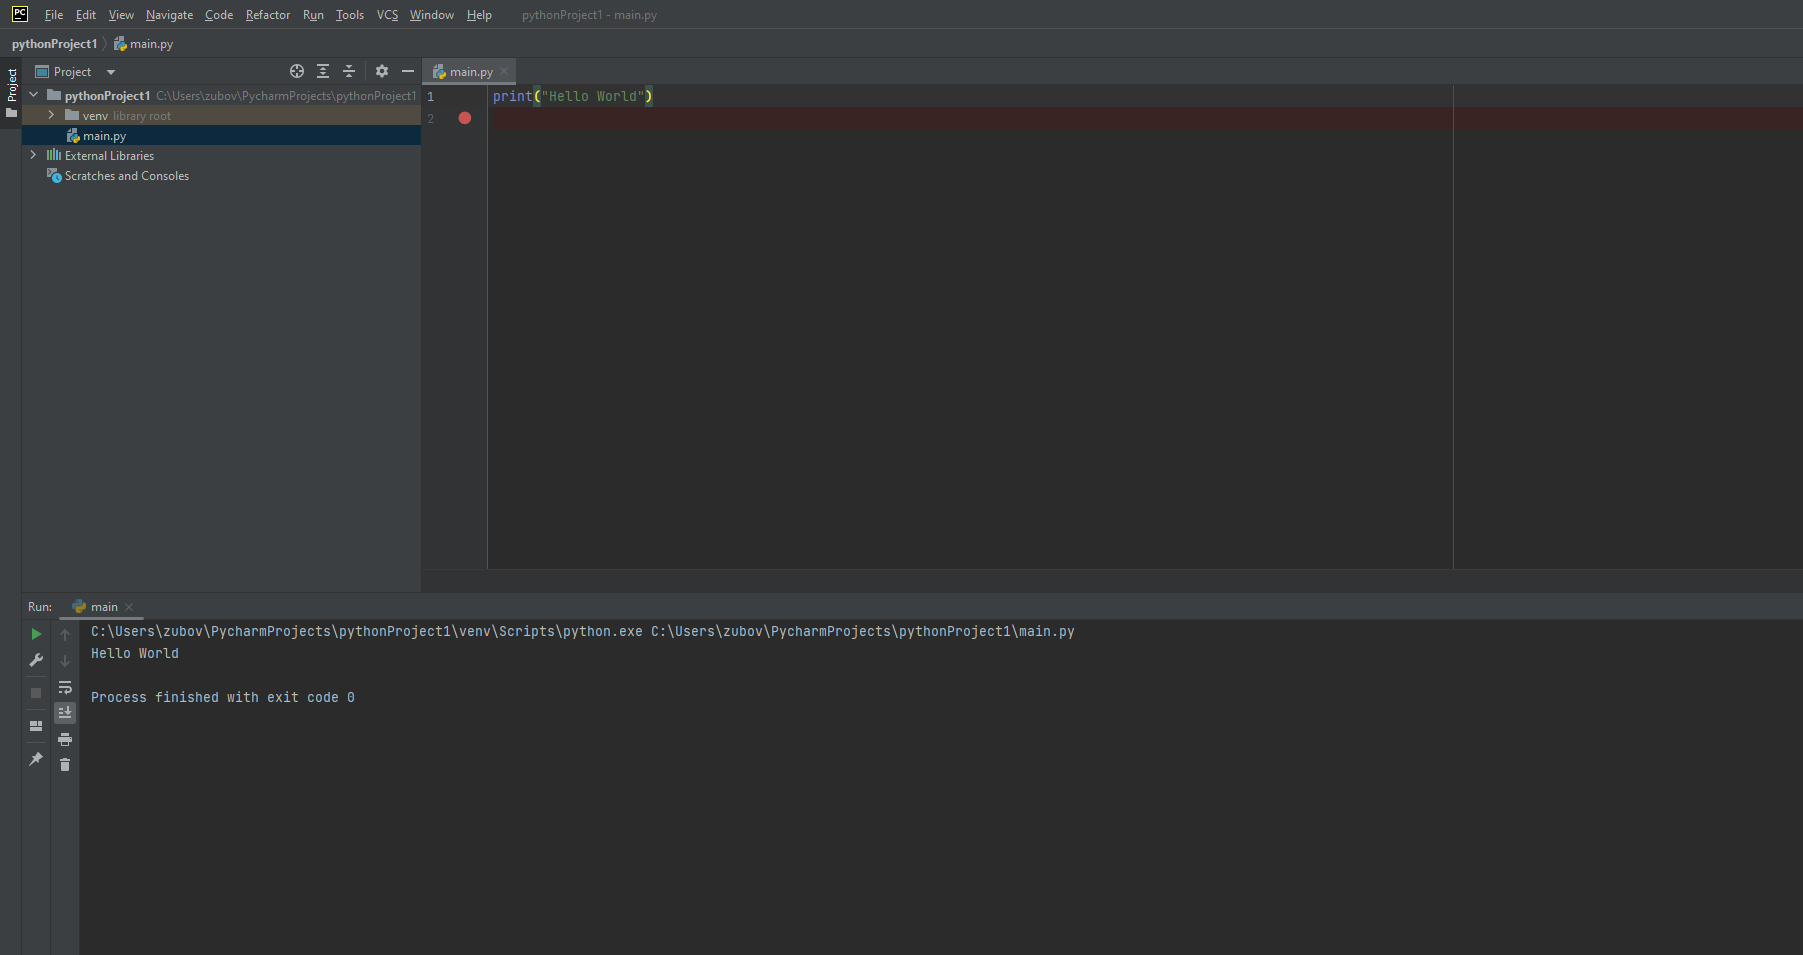The height and width of the screenshot is (955, 1803).
Task: Expand the External Libraries node
Action: (x=33, y=155)
